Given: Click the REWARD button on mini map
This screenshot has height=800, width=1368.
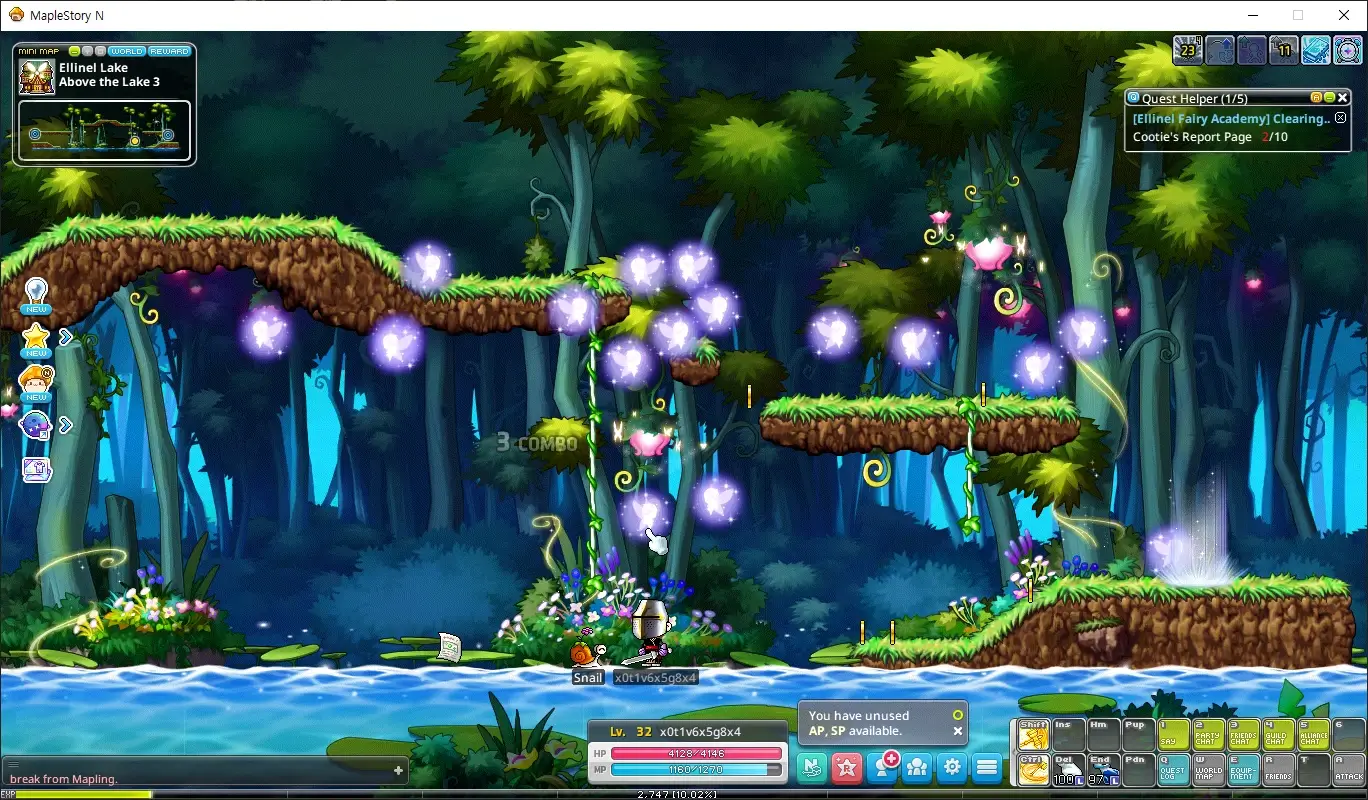Looking at the screenshot, I should click(x=169, y=51).
